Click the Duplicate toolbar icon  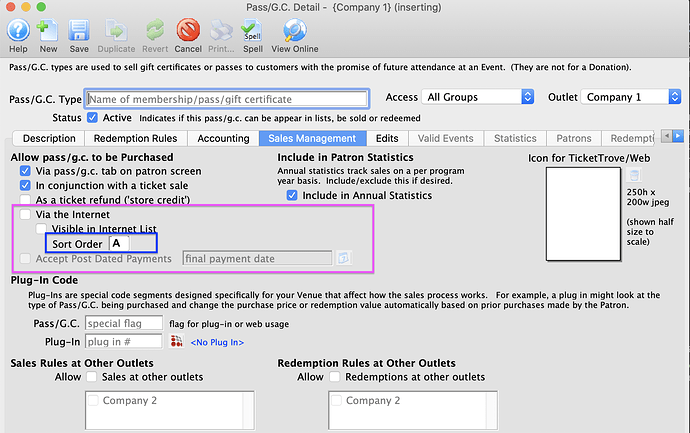pos(116,31)
